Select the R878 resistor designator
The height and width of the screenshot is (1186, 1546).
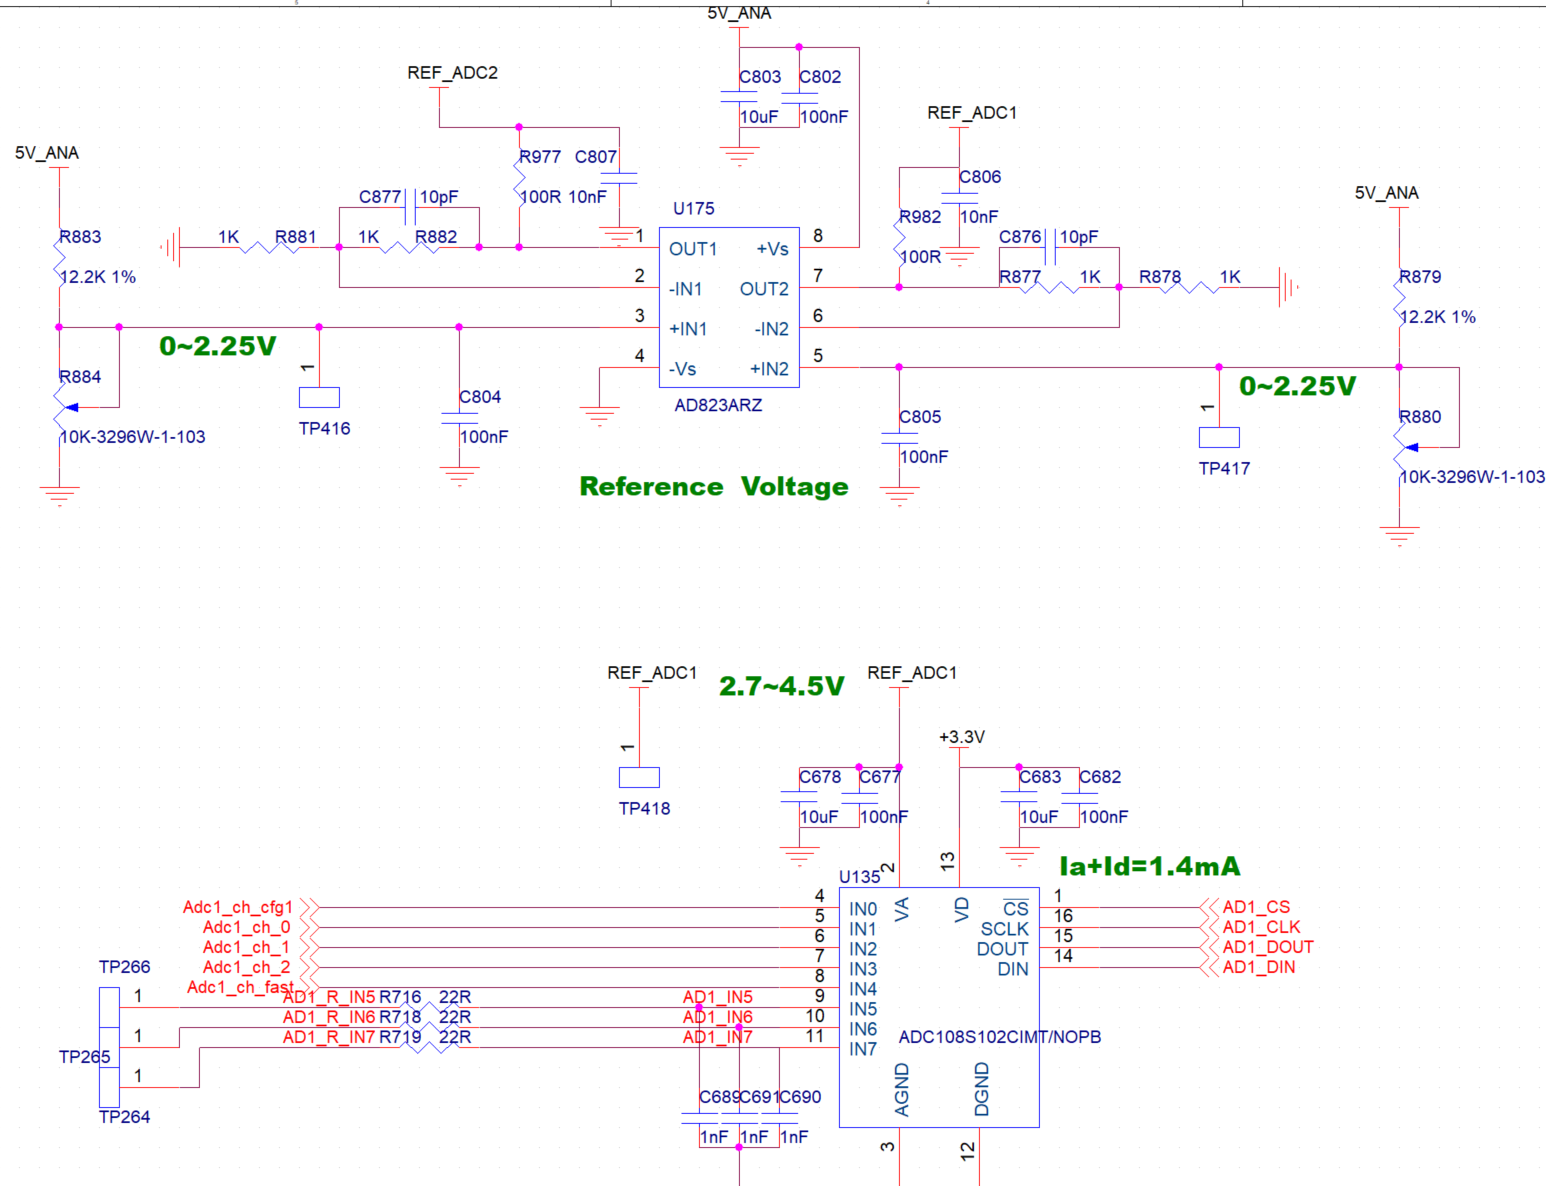coord(1160,277)
